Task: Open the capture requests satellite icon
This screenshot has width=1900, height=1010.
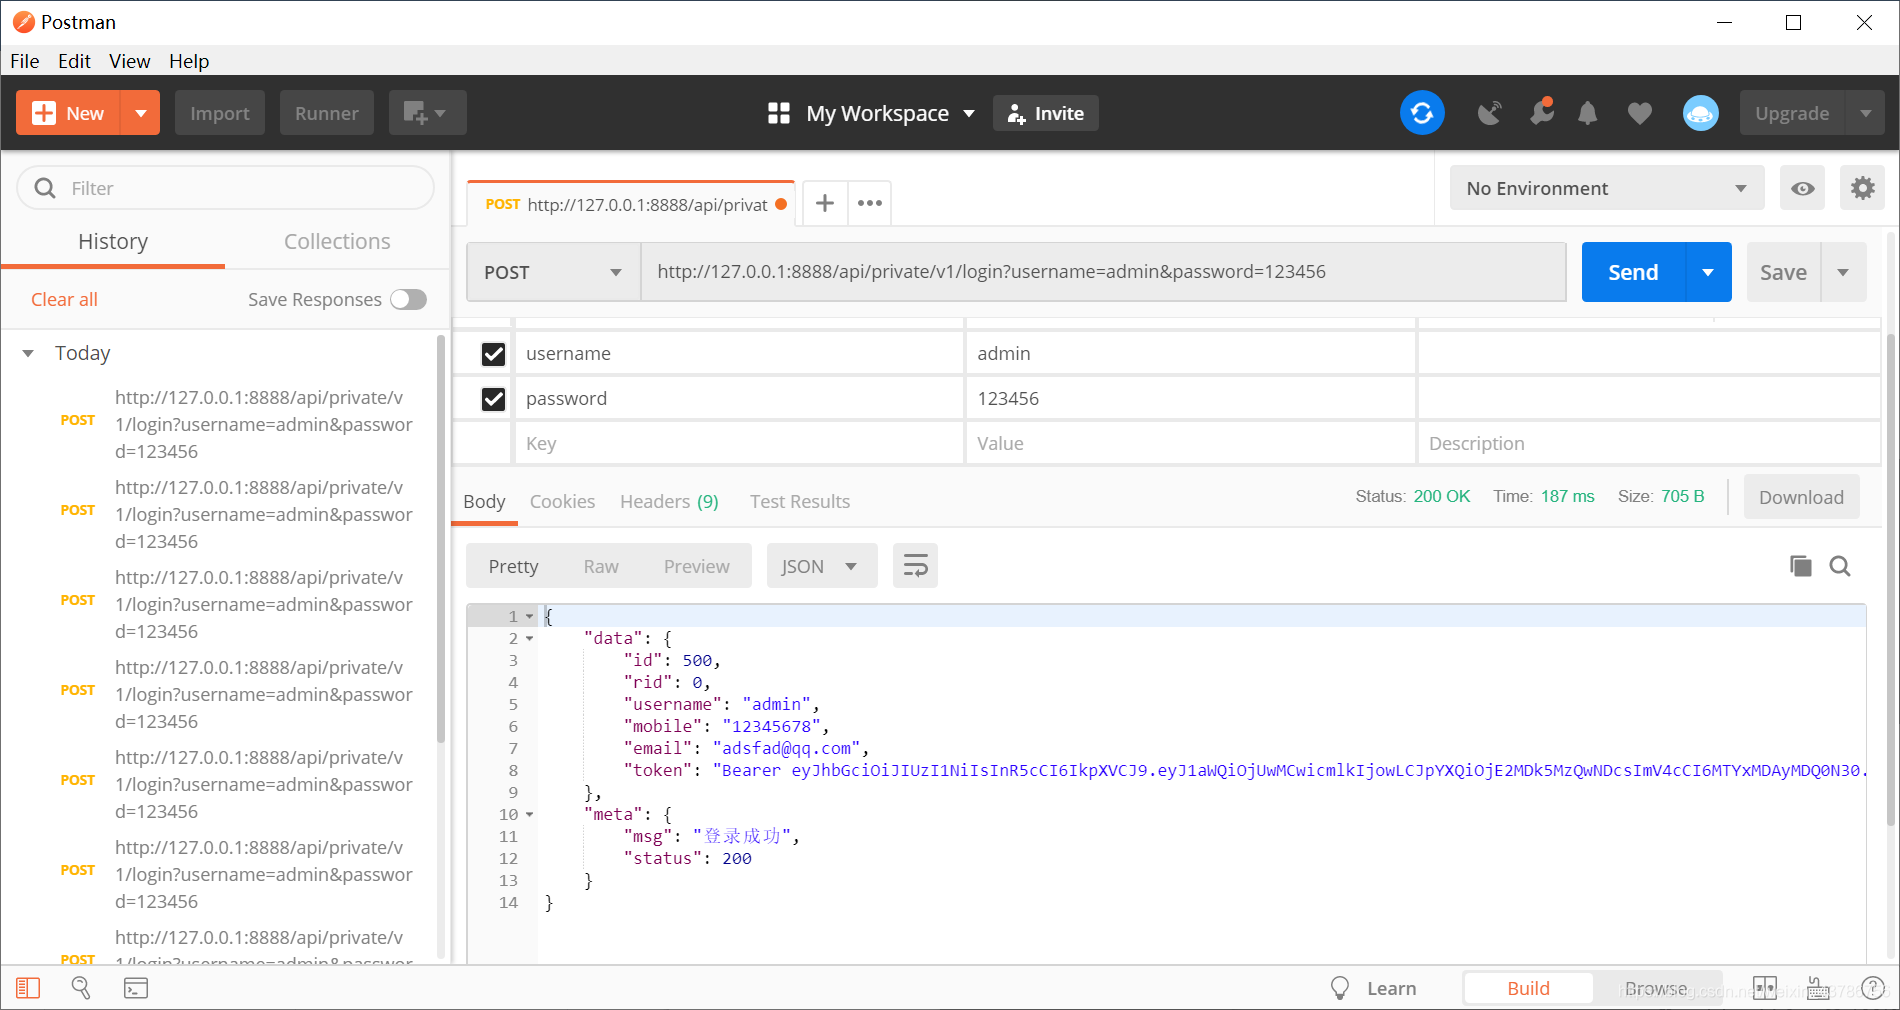Action: tap(1489, 113)
